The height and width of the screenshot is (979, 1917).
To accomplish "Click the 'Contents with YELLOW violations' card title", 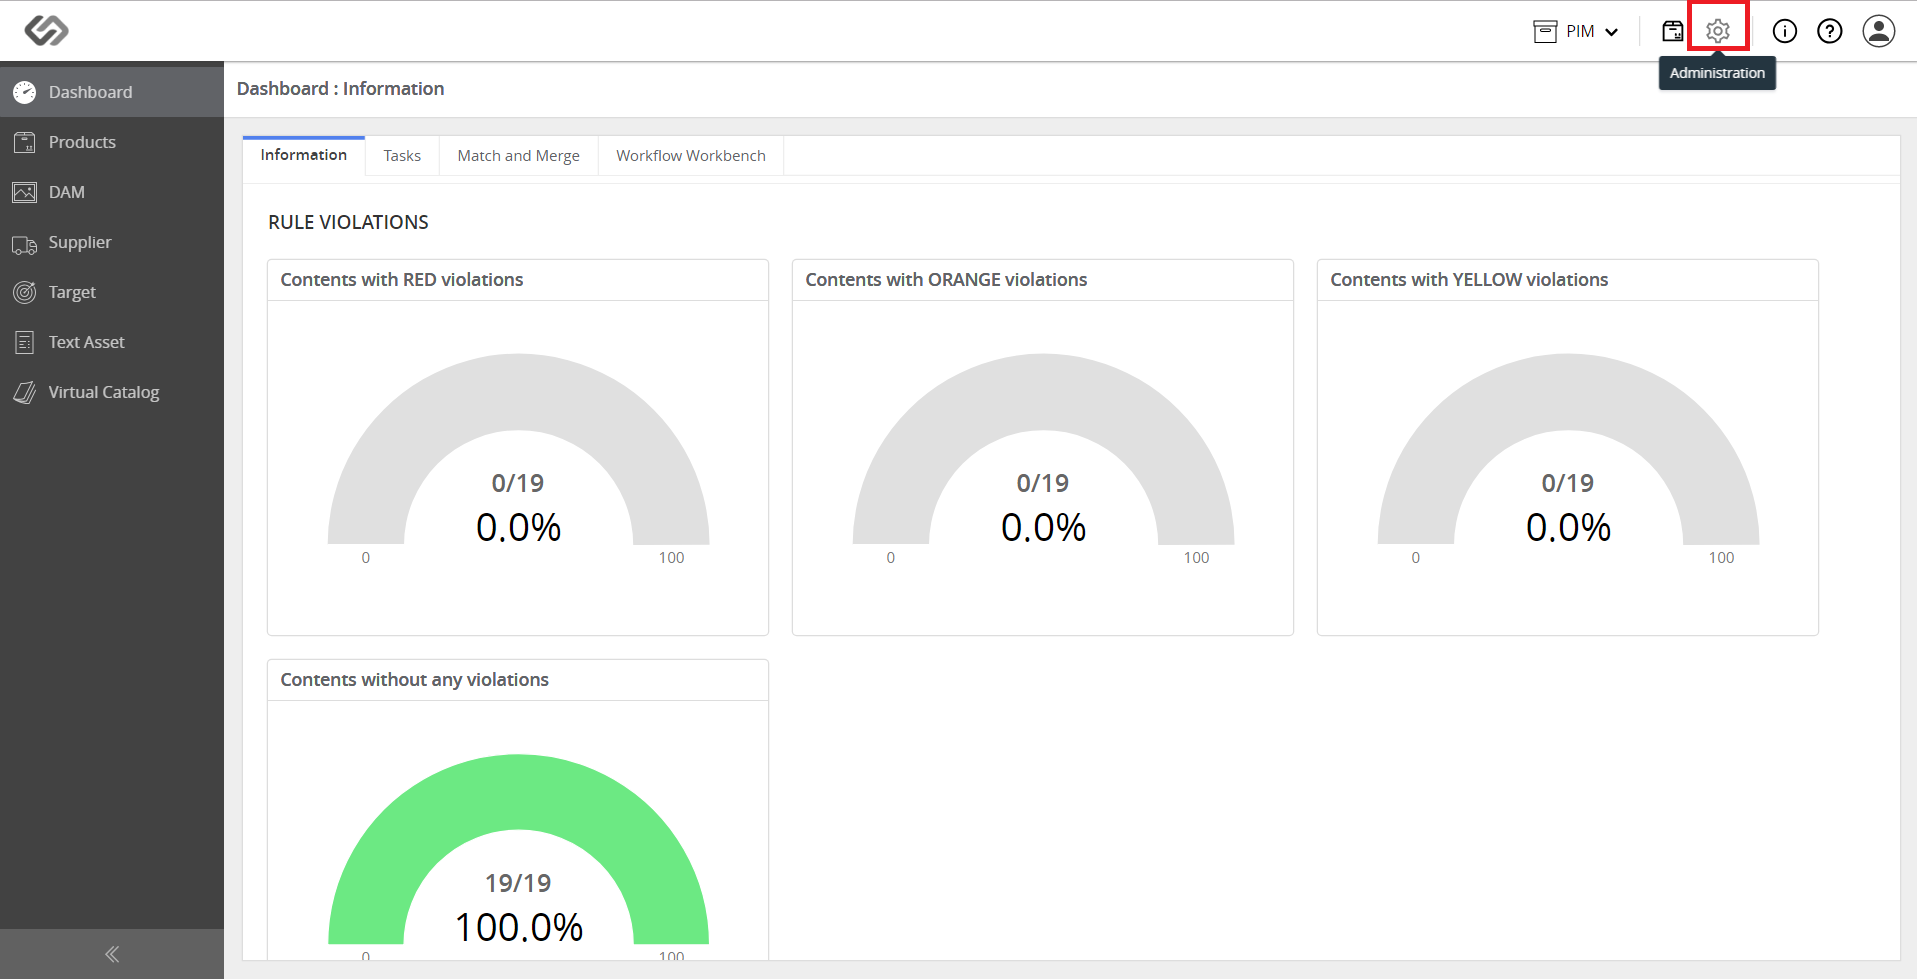I will pyautogui.click(x=1469, y=280).
